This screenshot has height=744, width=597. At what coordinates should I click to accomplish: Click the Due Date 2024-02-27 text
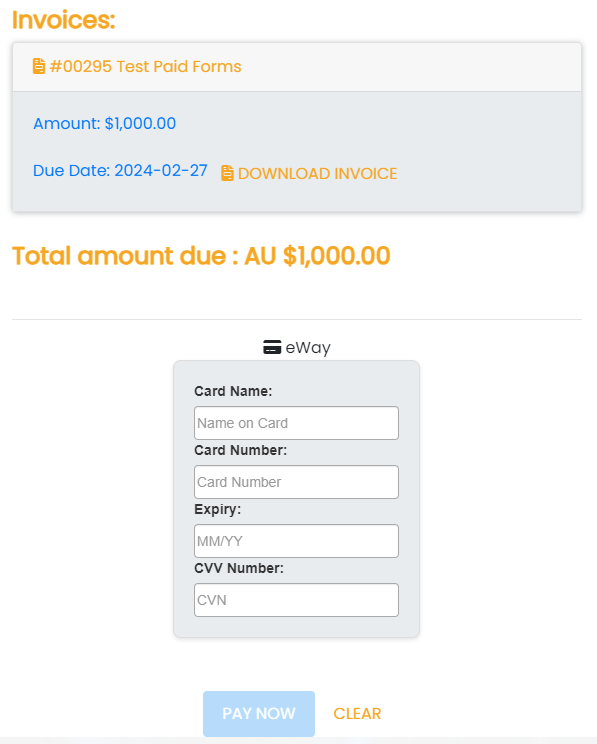120,170
